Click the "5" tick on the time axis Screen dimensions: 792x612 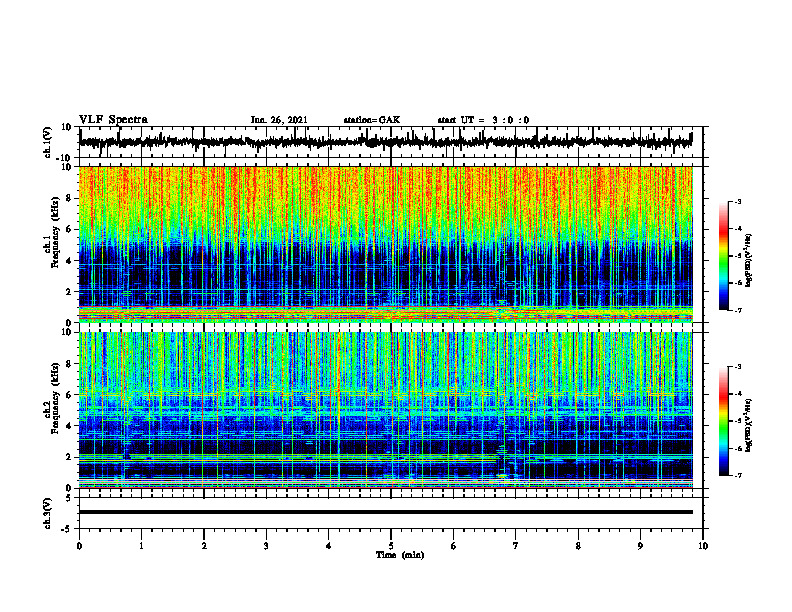point(391,546)
